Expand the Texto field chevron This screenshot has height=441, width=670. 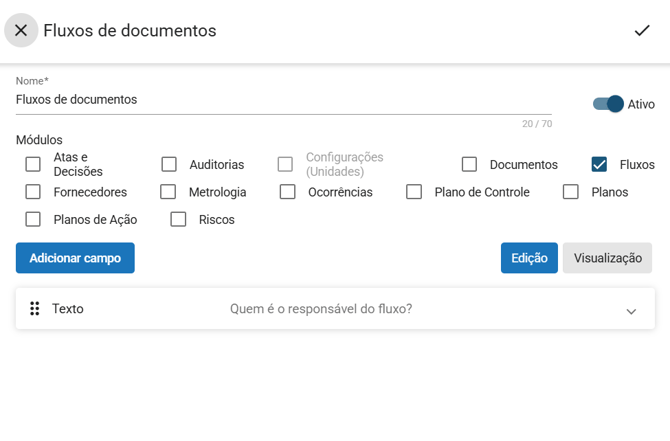click(631, 311)
